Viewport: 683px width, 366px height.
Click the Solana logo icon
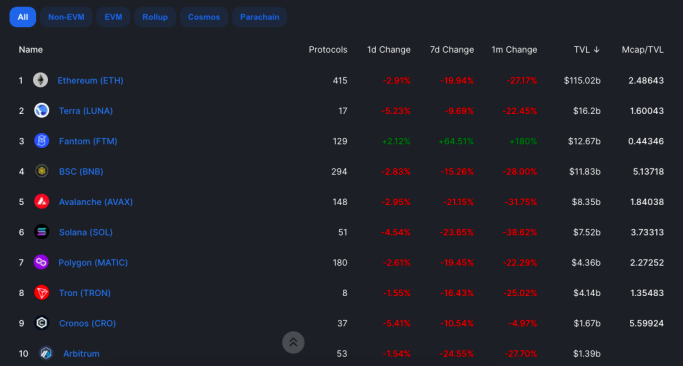click(42, 232)
